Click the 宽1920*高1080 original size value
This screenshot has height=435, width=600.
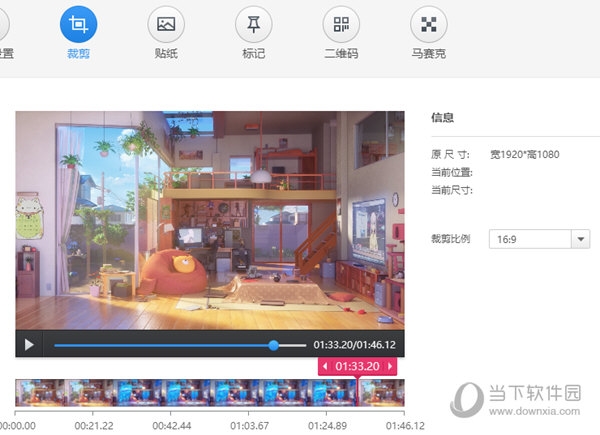click(525, 154)
